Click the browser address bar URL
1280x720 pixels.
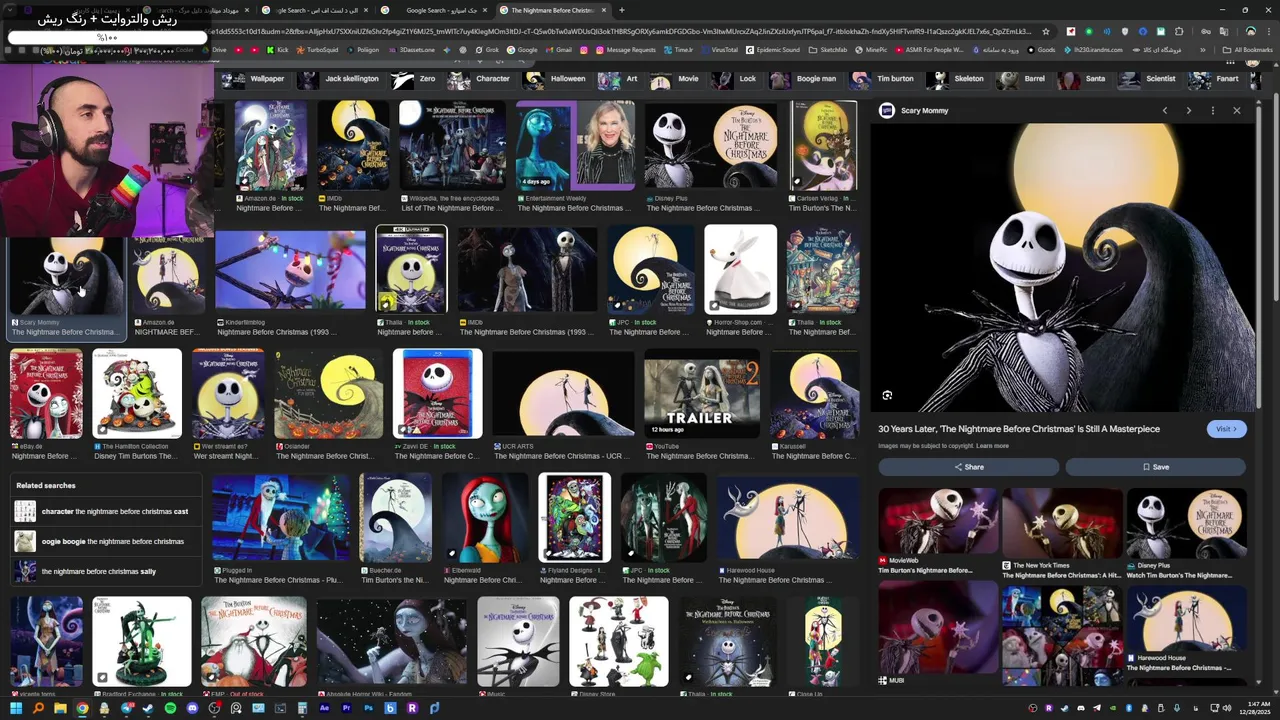620,31
